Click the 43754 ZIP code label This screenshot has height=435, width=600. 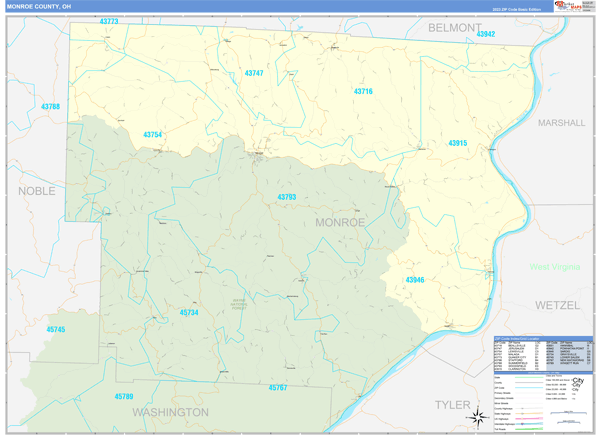click(x=152, y=134)
